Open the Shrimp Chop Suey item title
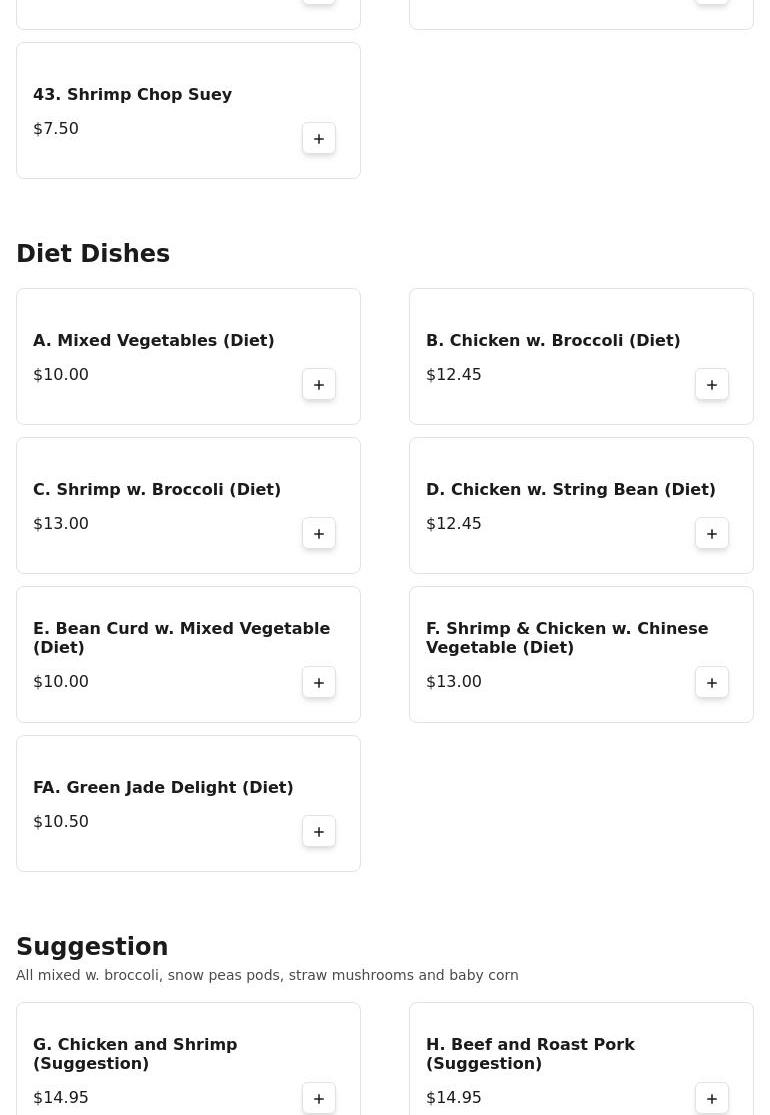770x1115 pixels. pyautogui.click(x=132, y=95)
